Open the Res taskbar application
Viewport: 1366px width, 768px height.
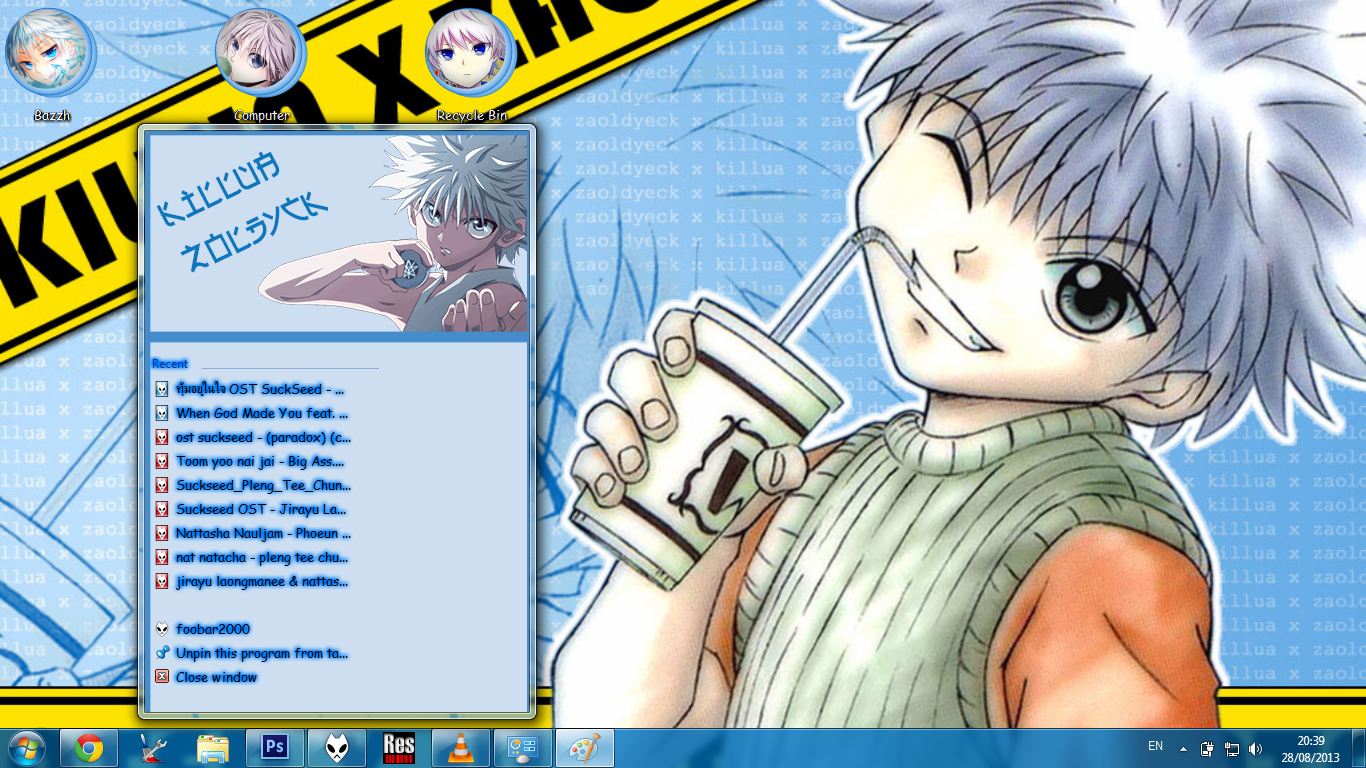398,748
